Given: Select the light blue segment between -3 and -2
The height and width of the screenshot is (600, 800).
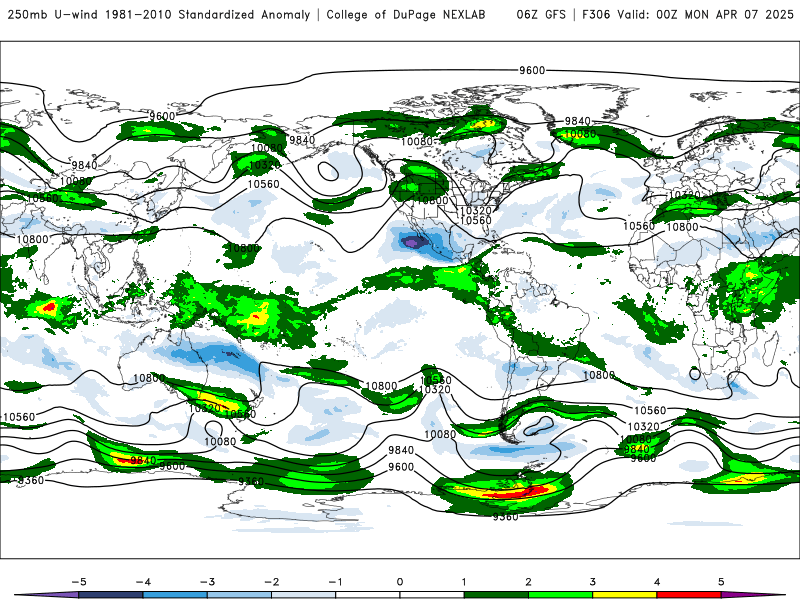Looking at the screenshot, I should click(239, 595).
